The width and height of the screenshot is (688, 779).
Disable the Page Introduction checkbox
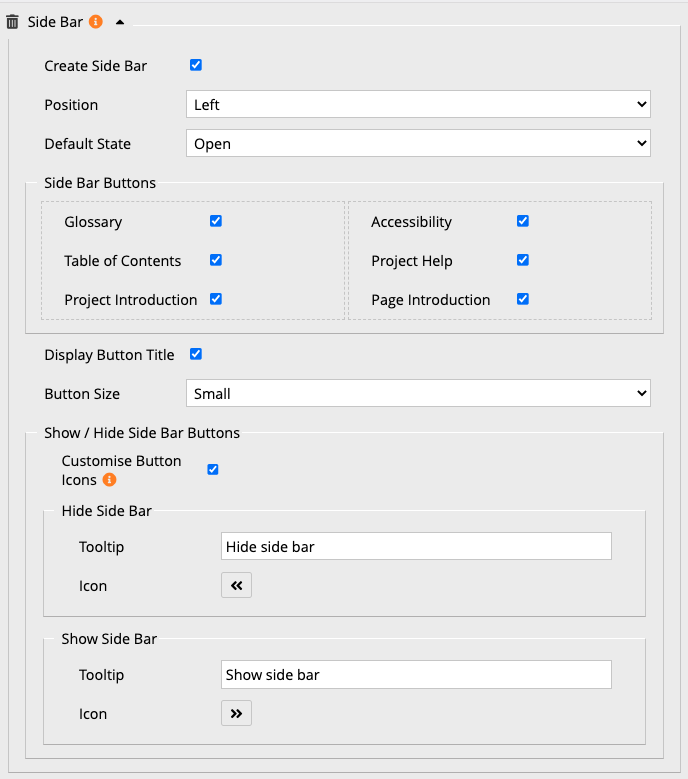pos(523,299)
